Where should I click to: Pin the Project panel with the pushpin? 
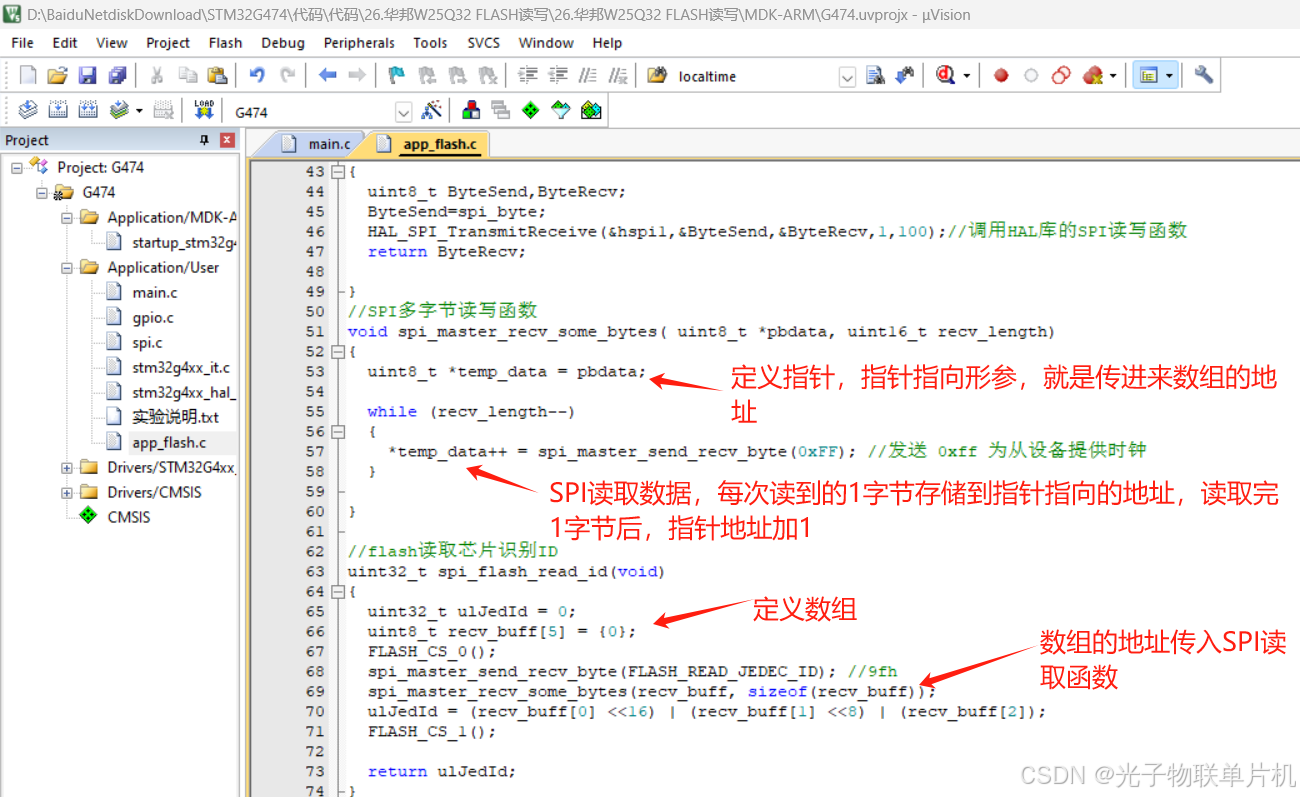[204, 140]
